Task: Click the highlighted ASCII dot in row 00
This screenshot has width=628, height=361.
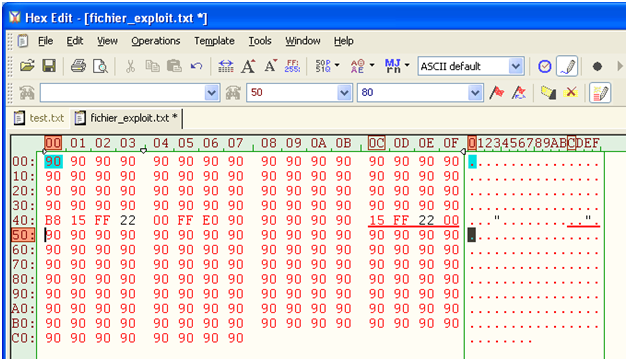Action: [x=473, y=162]
